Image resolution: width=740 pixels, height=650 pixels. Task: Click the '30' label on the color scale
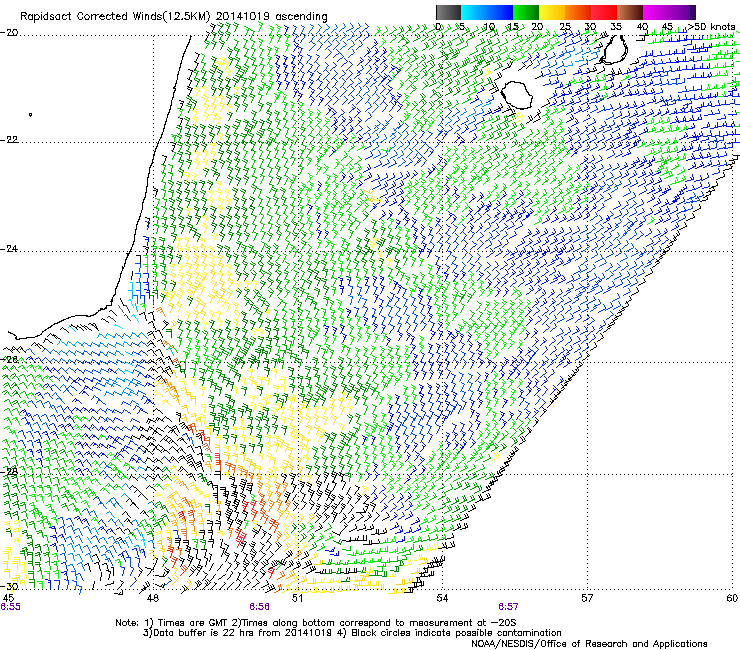590,27
